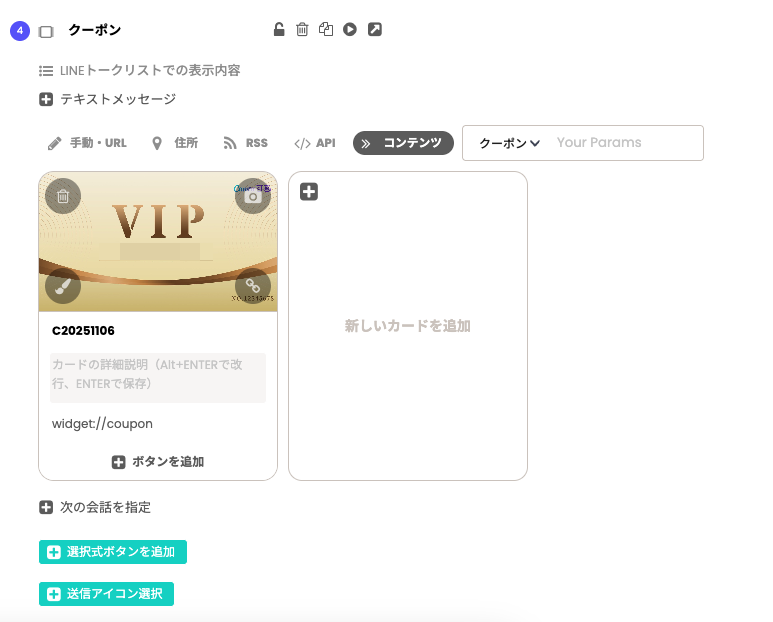Toggle the checkbox beside the クーポン title
The image size is (773, 622).
pyautogui.click(x=46, y=31)
